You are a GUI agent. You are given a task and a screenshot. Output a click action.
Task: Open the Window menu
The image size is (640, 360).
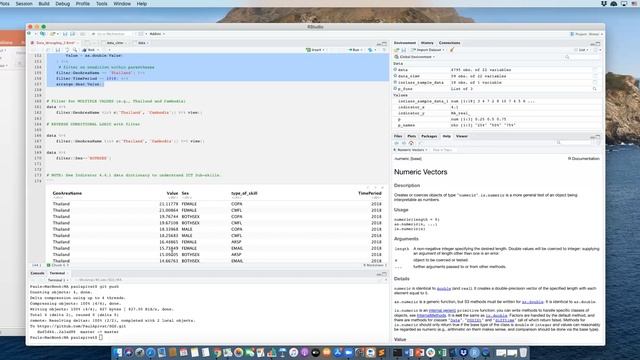pyautogui.click(x=122, y=4)
